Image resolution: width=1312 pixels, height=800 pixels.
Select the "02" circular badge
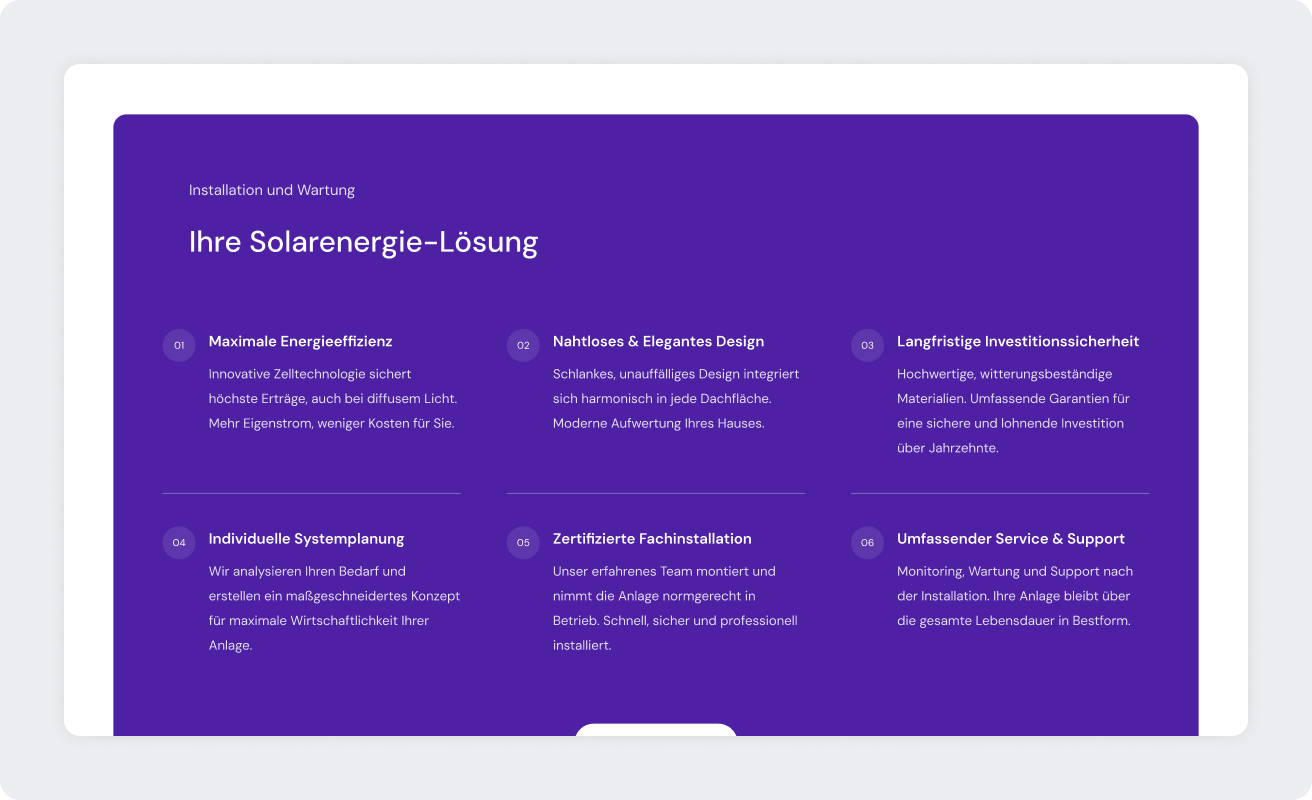pos(523,344)
